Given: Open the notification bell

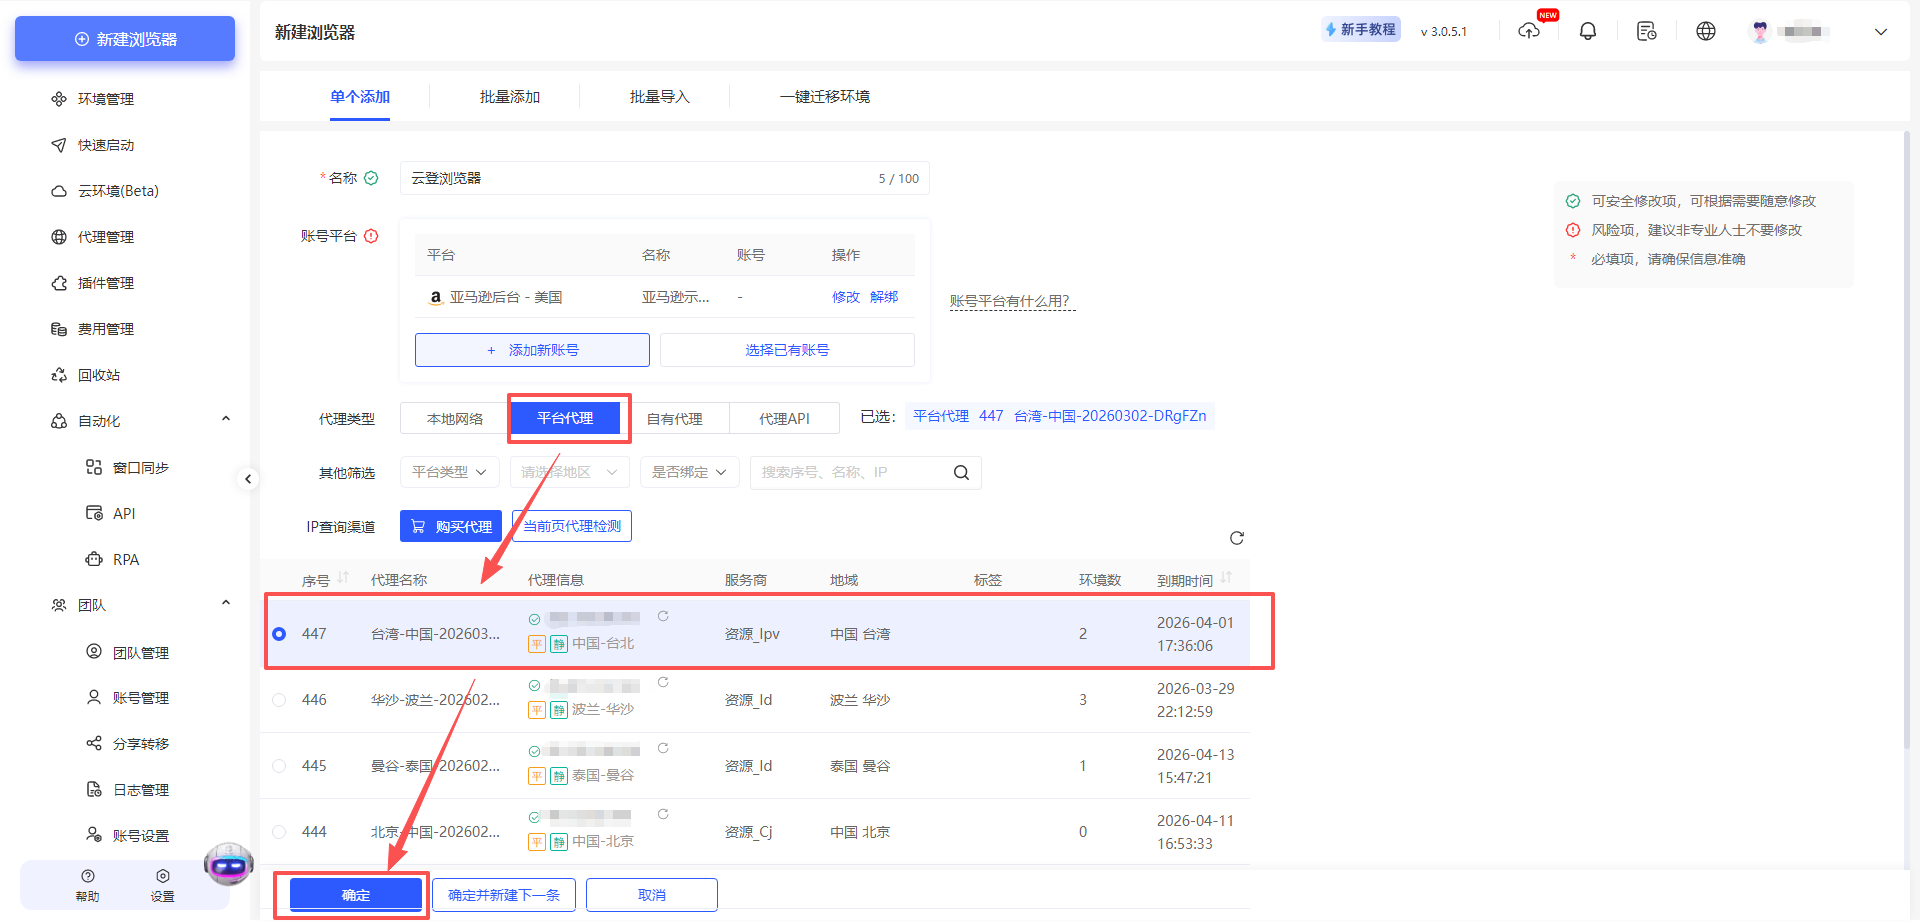Looking at the screenshot, I should click(1587, 30).
